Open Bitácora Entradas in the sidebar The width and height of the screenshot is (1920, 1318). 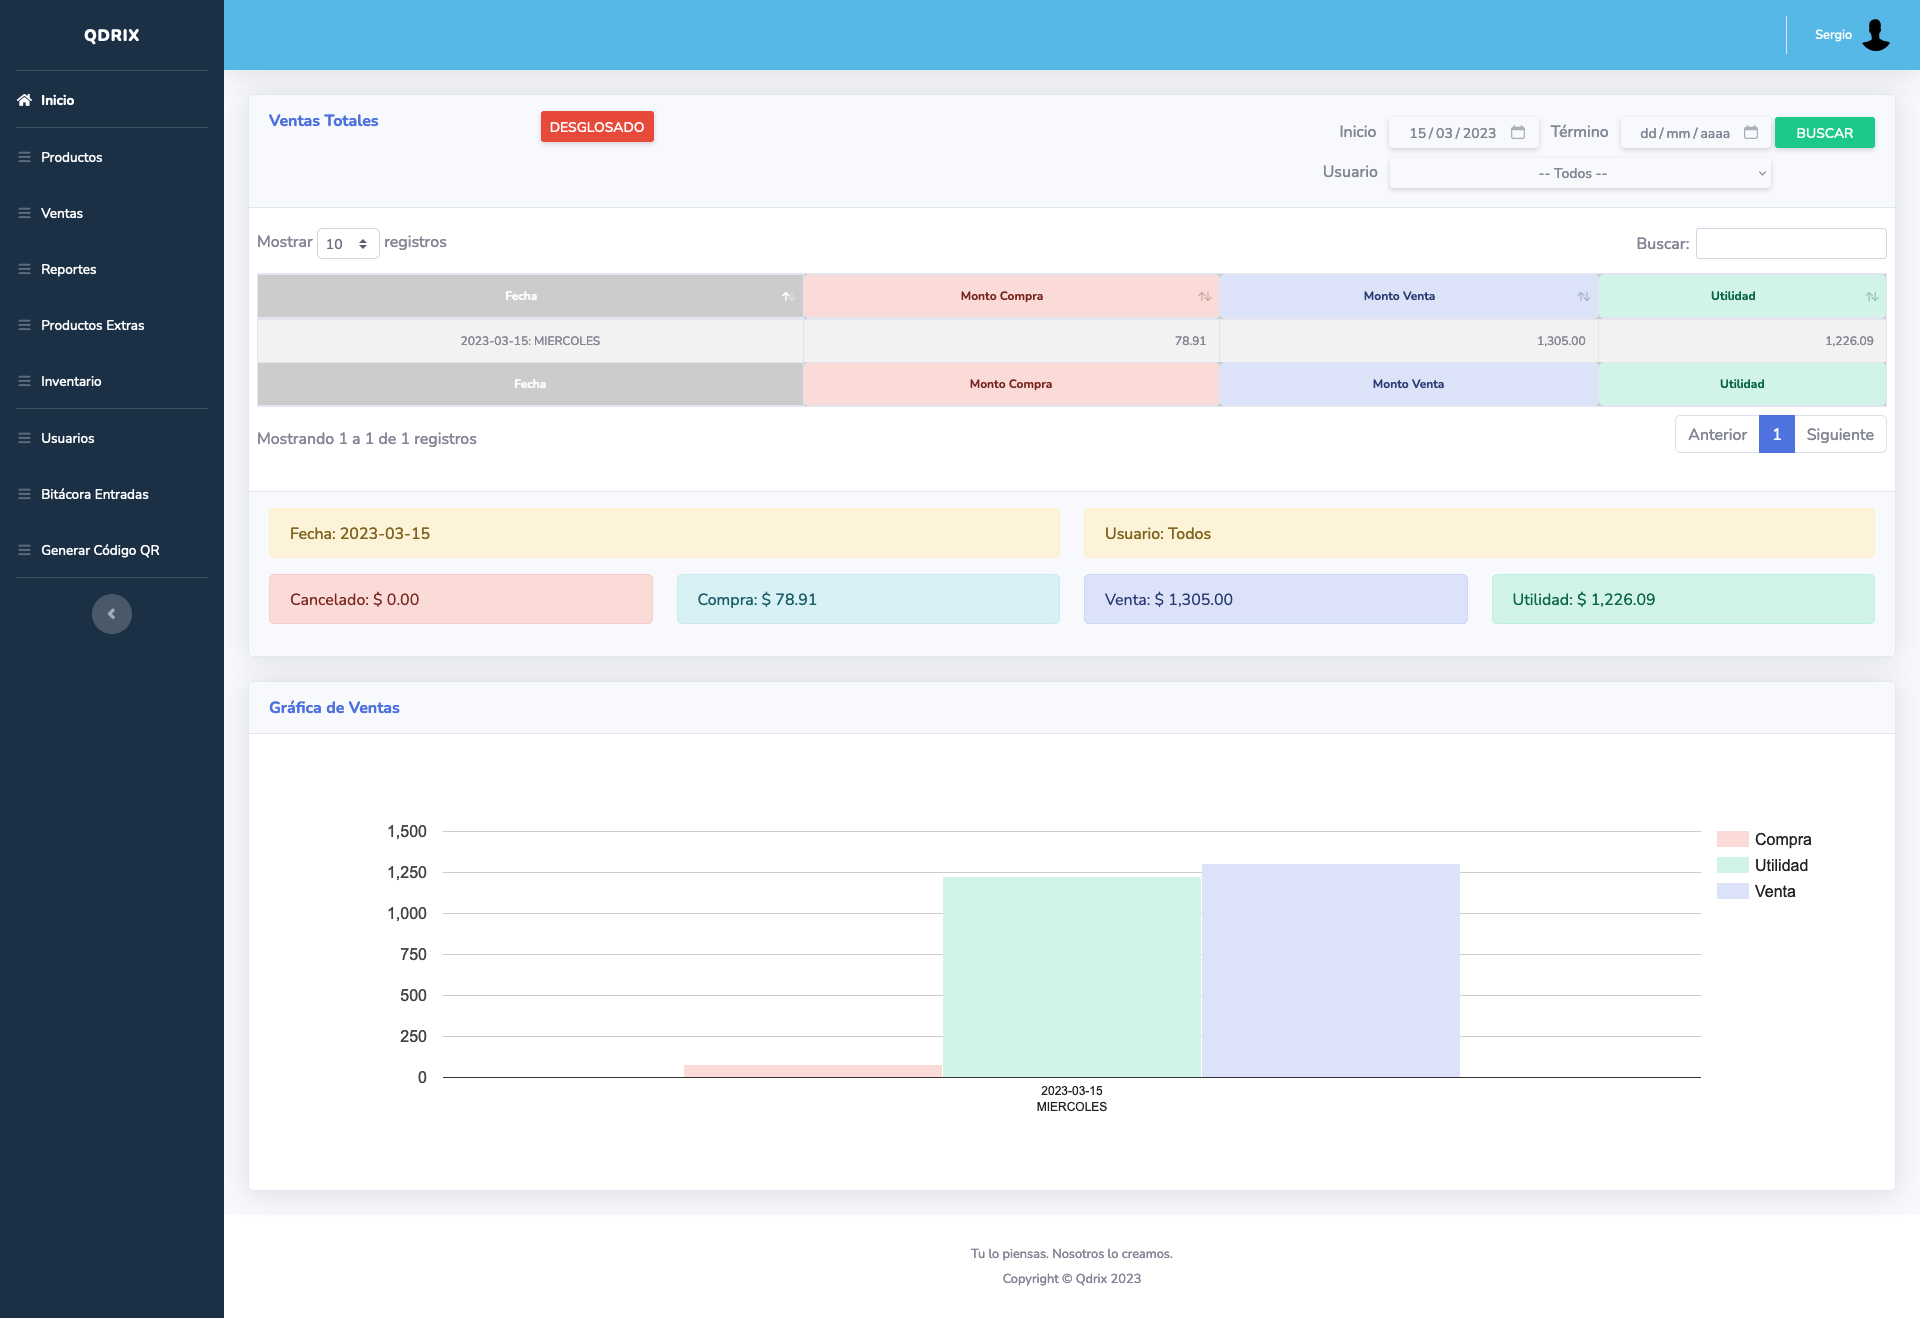click(x=94, y=494)
